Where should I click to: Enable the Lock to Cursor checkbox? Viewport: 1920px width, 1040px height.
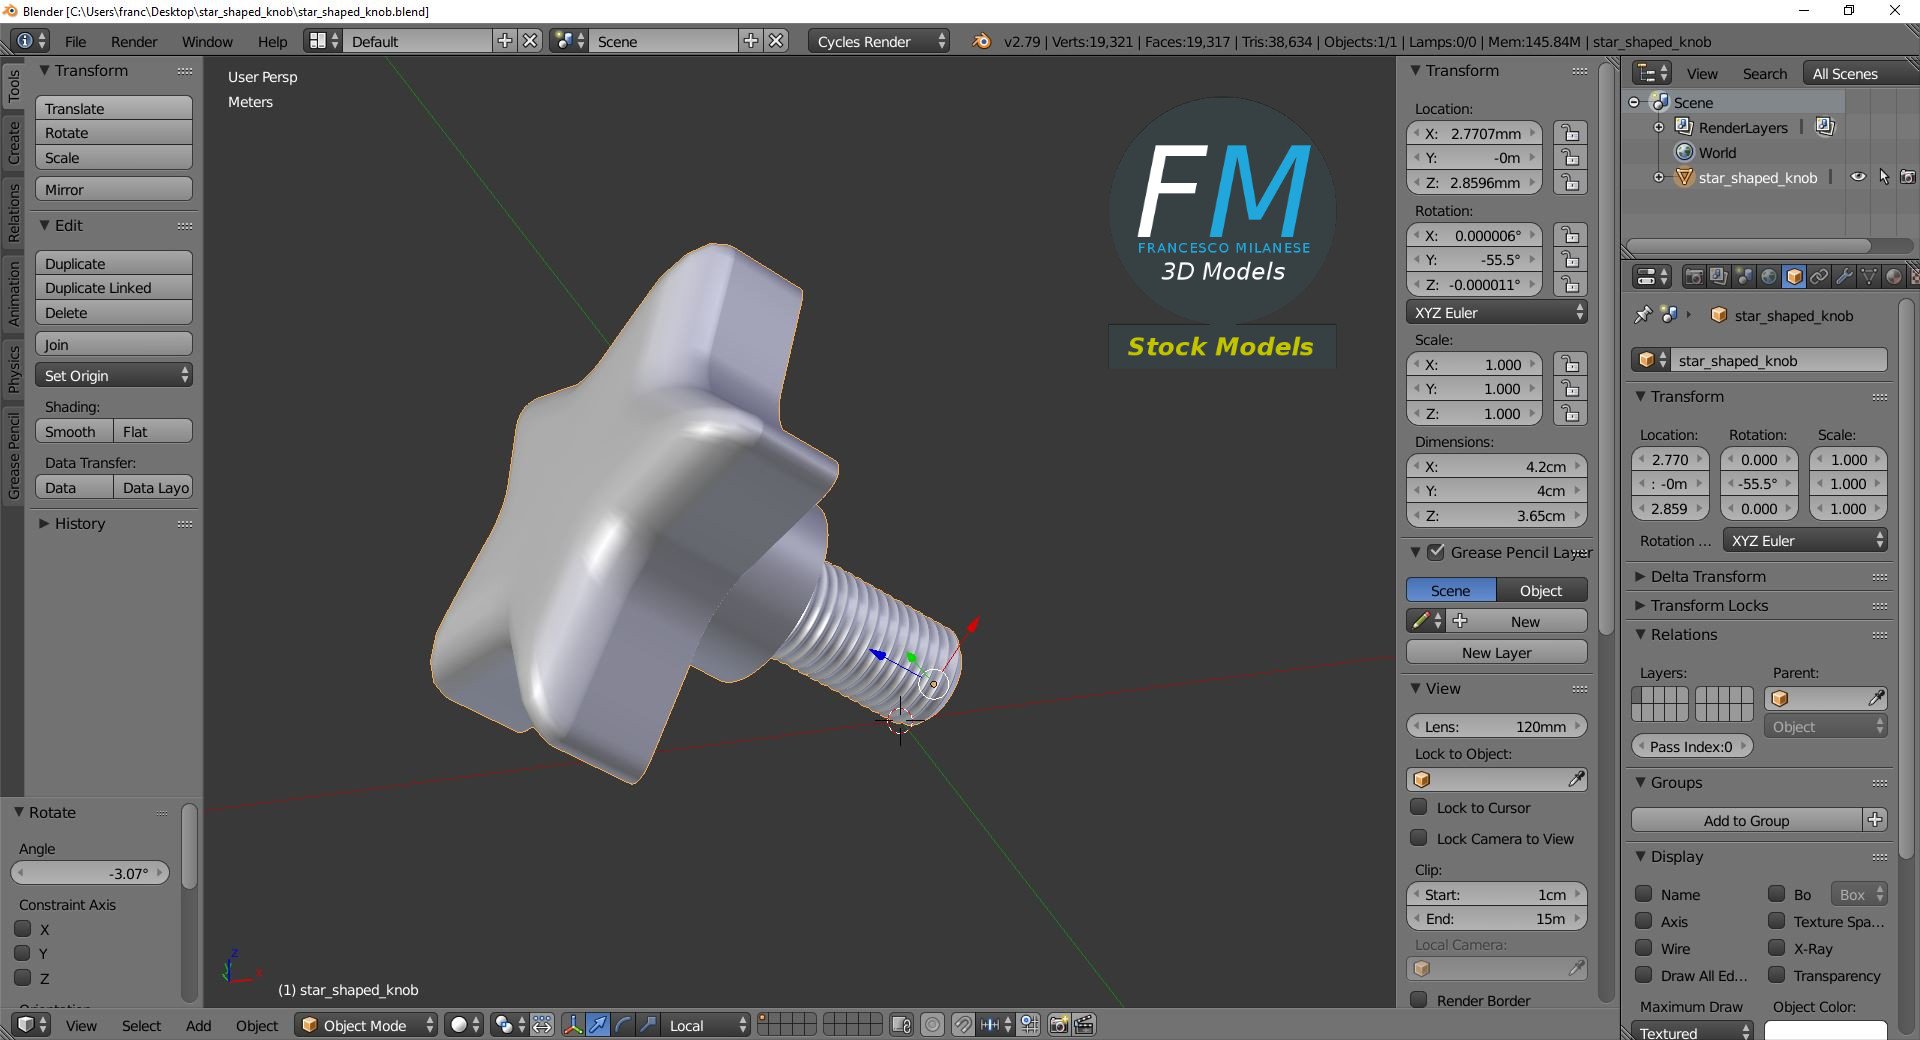[x=1419, y=808]
